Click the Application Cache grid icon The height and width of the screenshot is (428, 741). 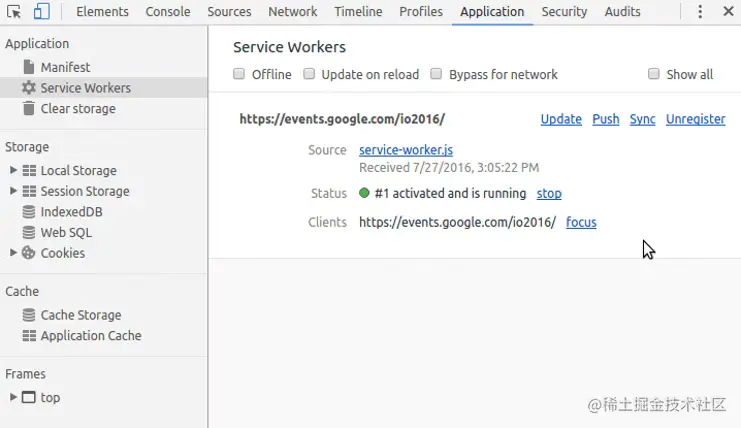29,335
